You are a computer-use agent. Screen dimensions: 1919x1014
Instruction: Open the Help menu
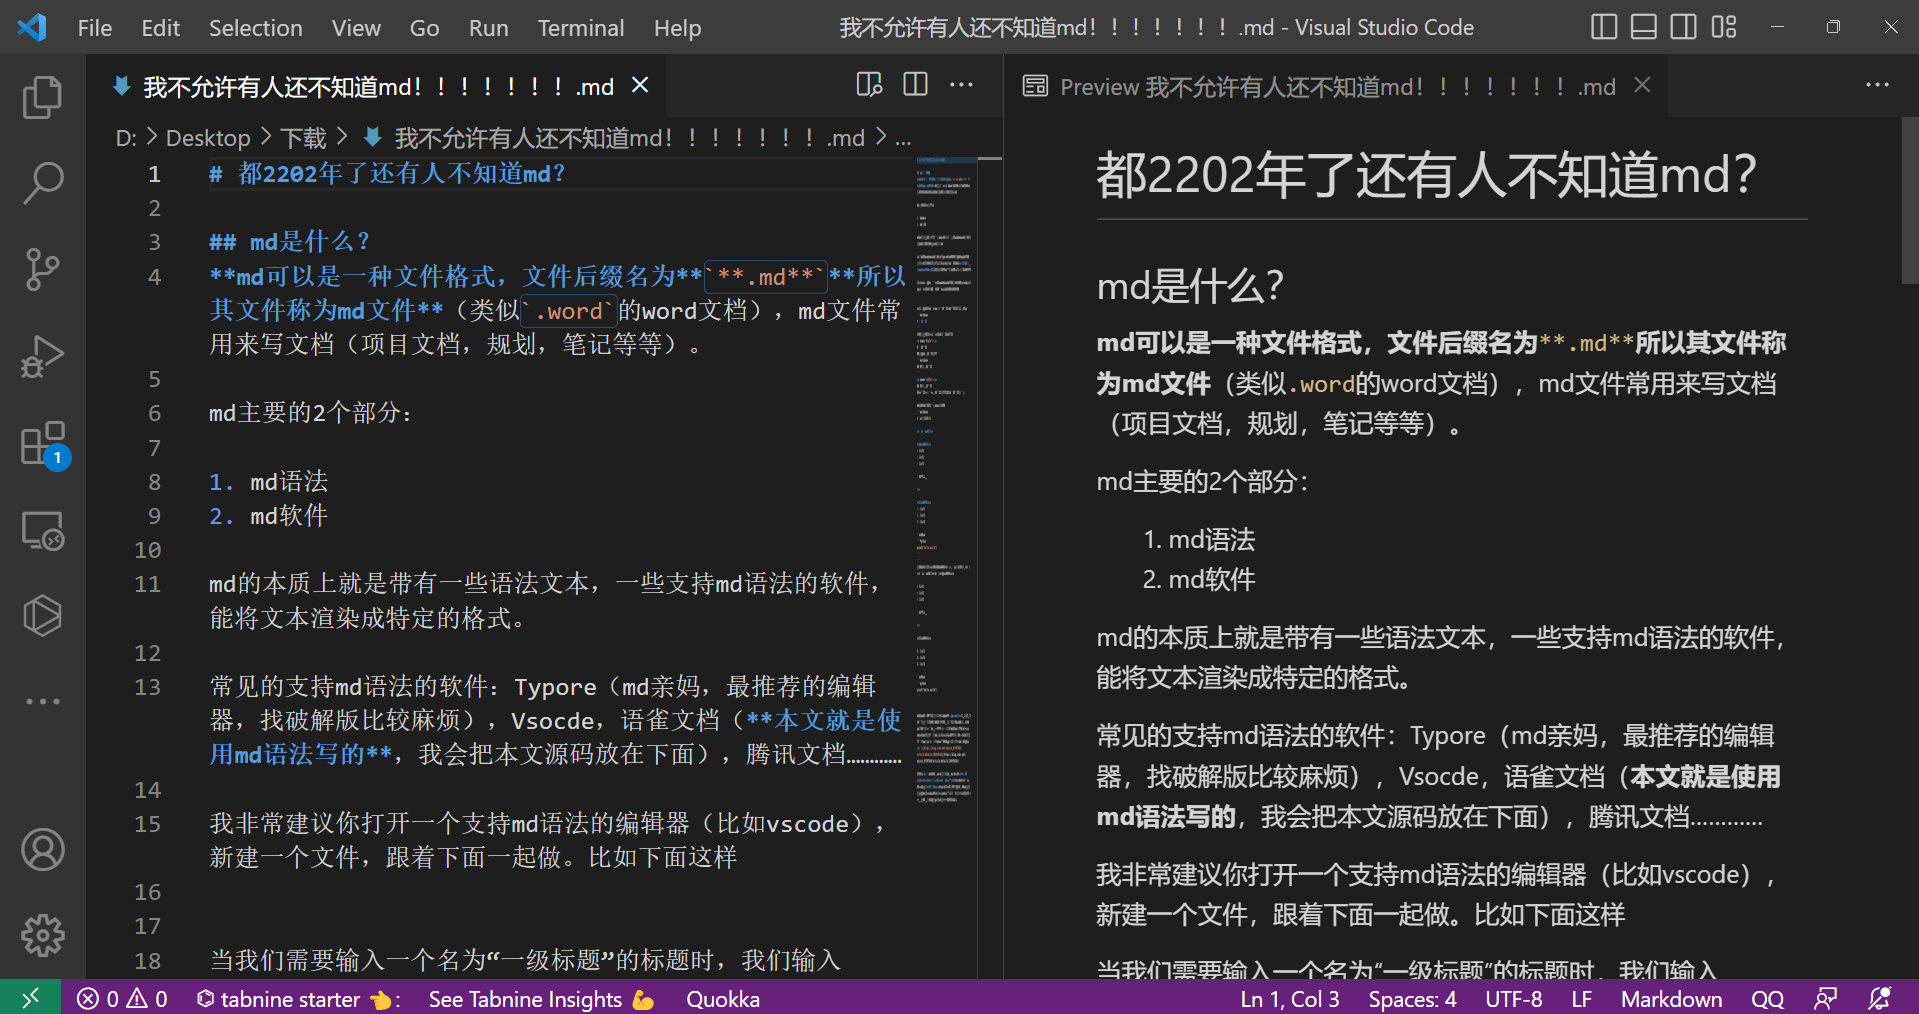(677, 28)
